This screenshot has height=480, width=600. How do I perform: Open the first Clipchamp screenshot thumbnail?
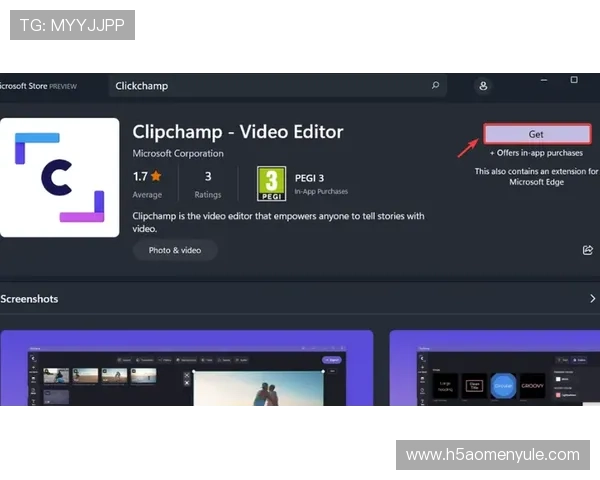coord(186,369)
